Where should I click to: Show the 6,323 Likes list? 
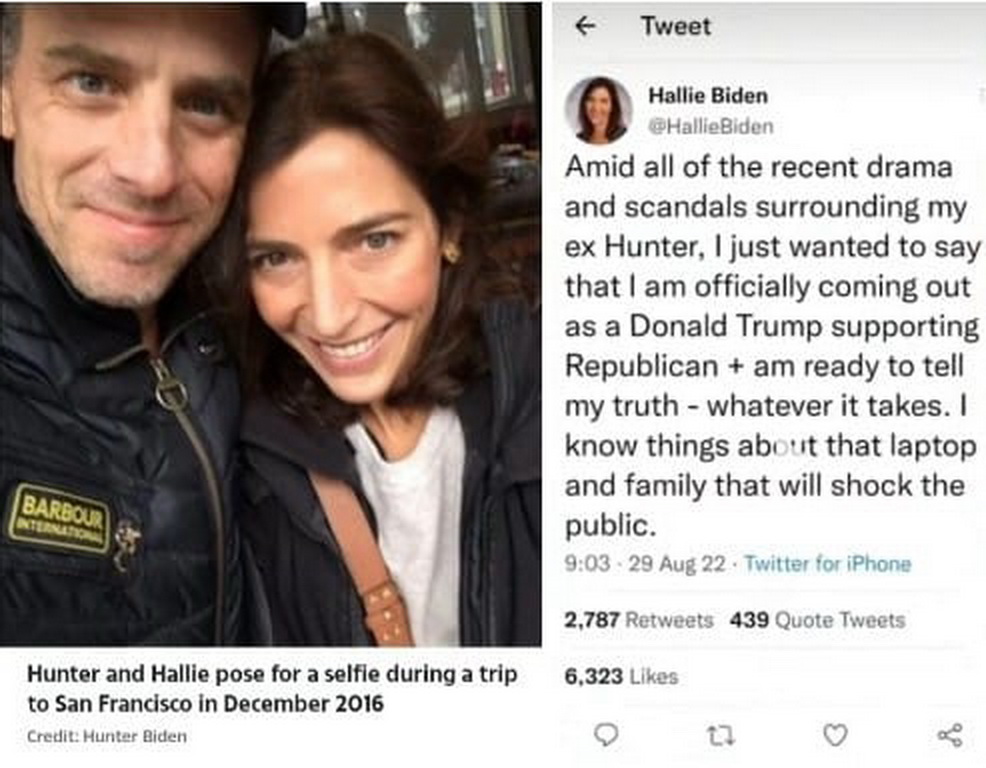click(x=621, y=677)
